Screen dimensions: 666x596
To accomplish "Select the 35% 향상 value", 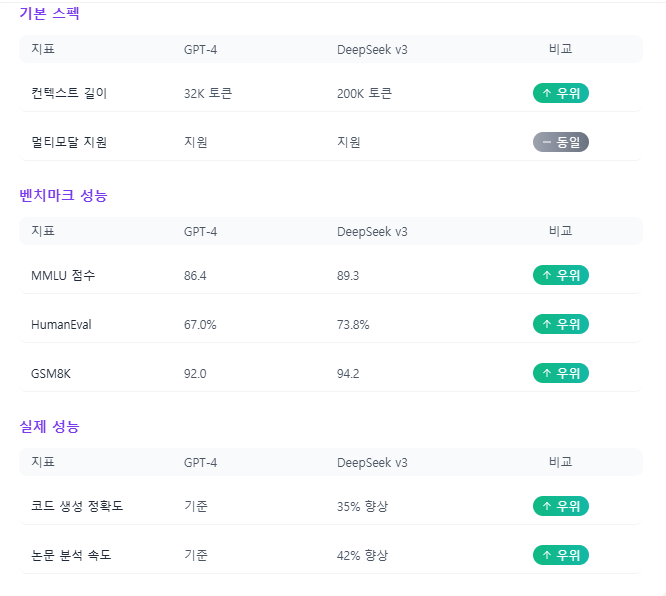I will [x=362, y=506].
